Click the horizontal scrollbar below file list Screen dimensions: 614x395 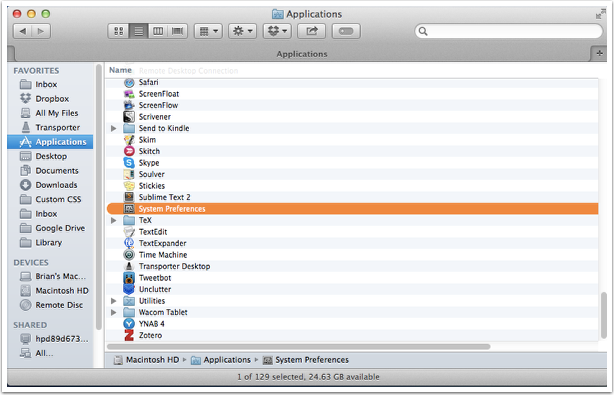click(x=298, y=346)
